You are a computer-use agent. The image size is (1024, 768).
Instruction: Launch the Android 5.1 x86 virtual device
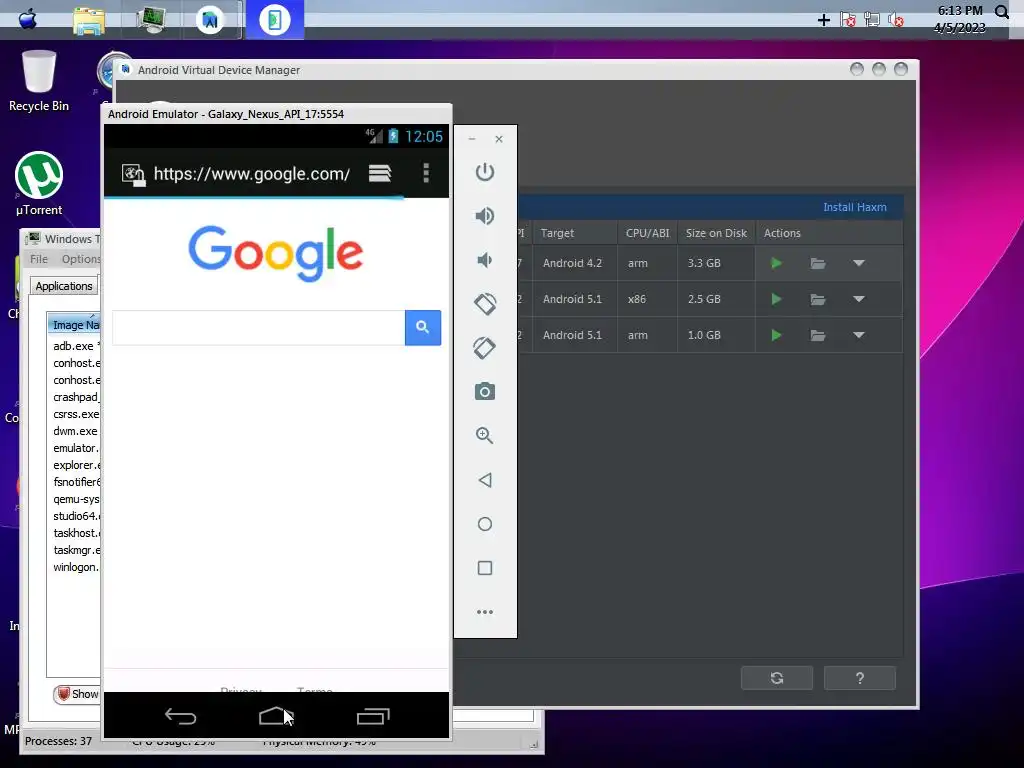click(776, 299)
